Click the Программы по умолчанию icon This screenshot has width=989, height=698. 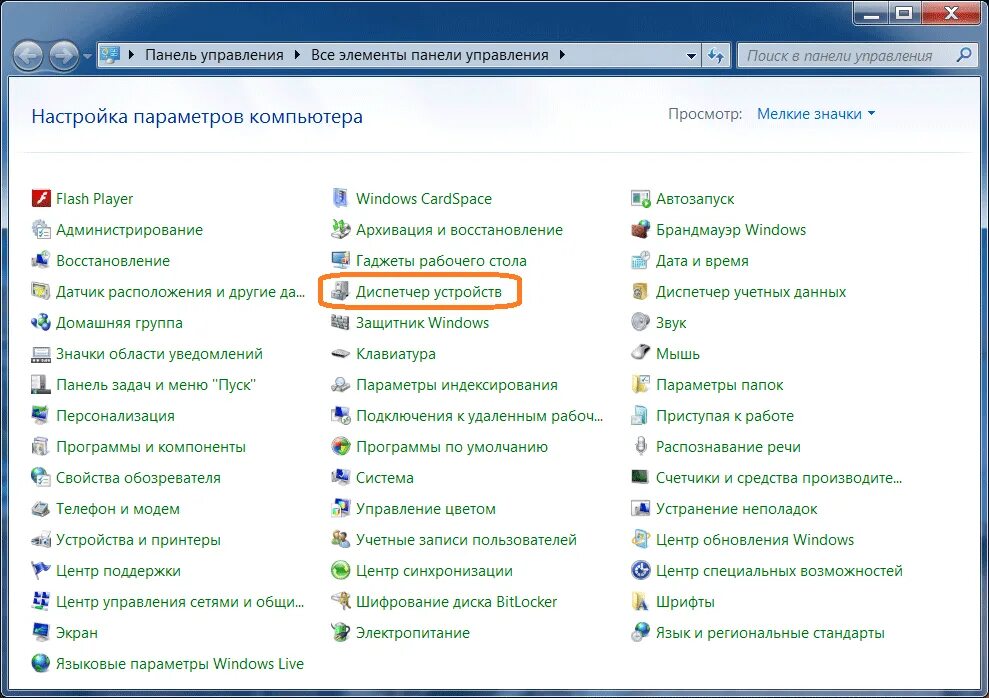click(x=341, y=446)
